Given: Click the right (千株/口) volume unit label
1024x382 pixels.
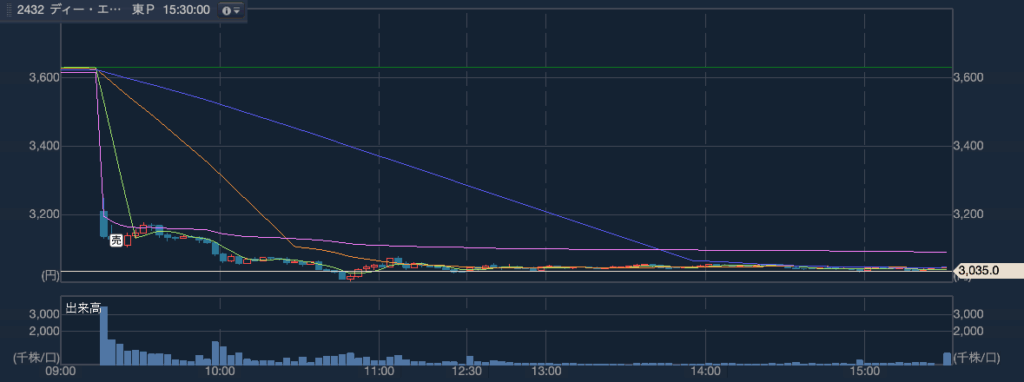Looking at the screenshot, I should [976, 357].
